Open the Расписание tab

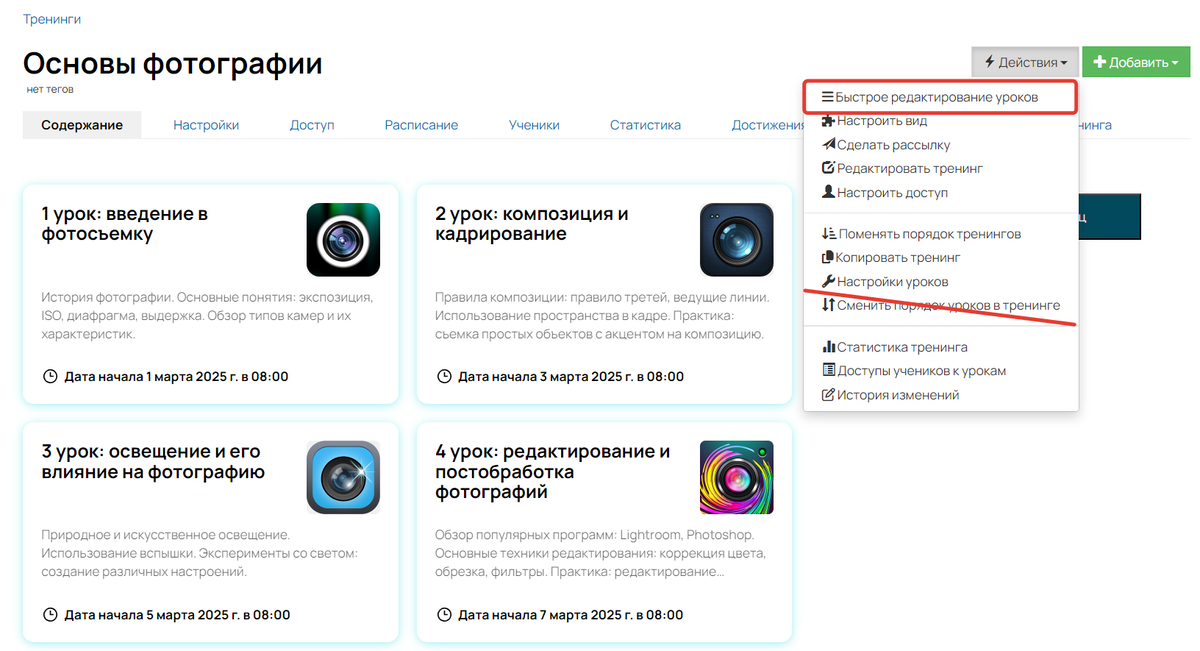point(421,125)
